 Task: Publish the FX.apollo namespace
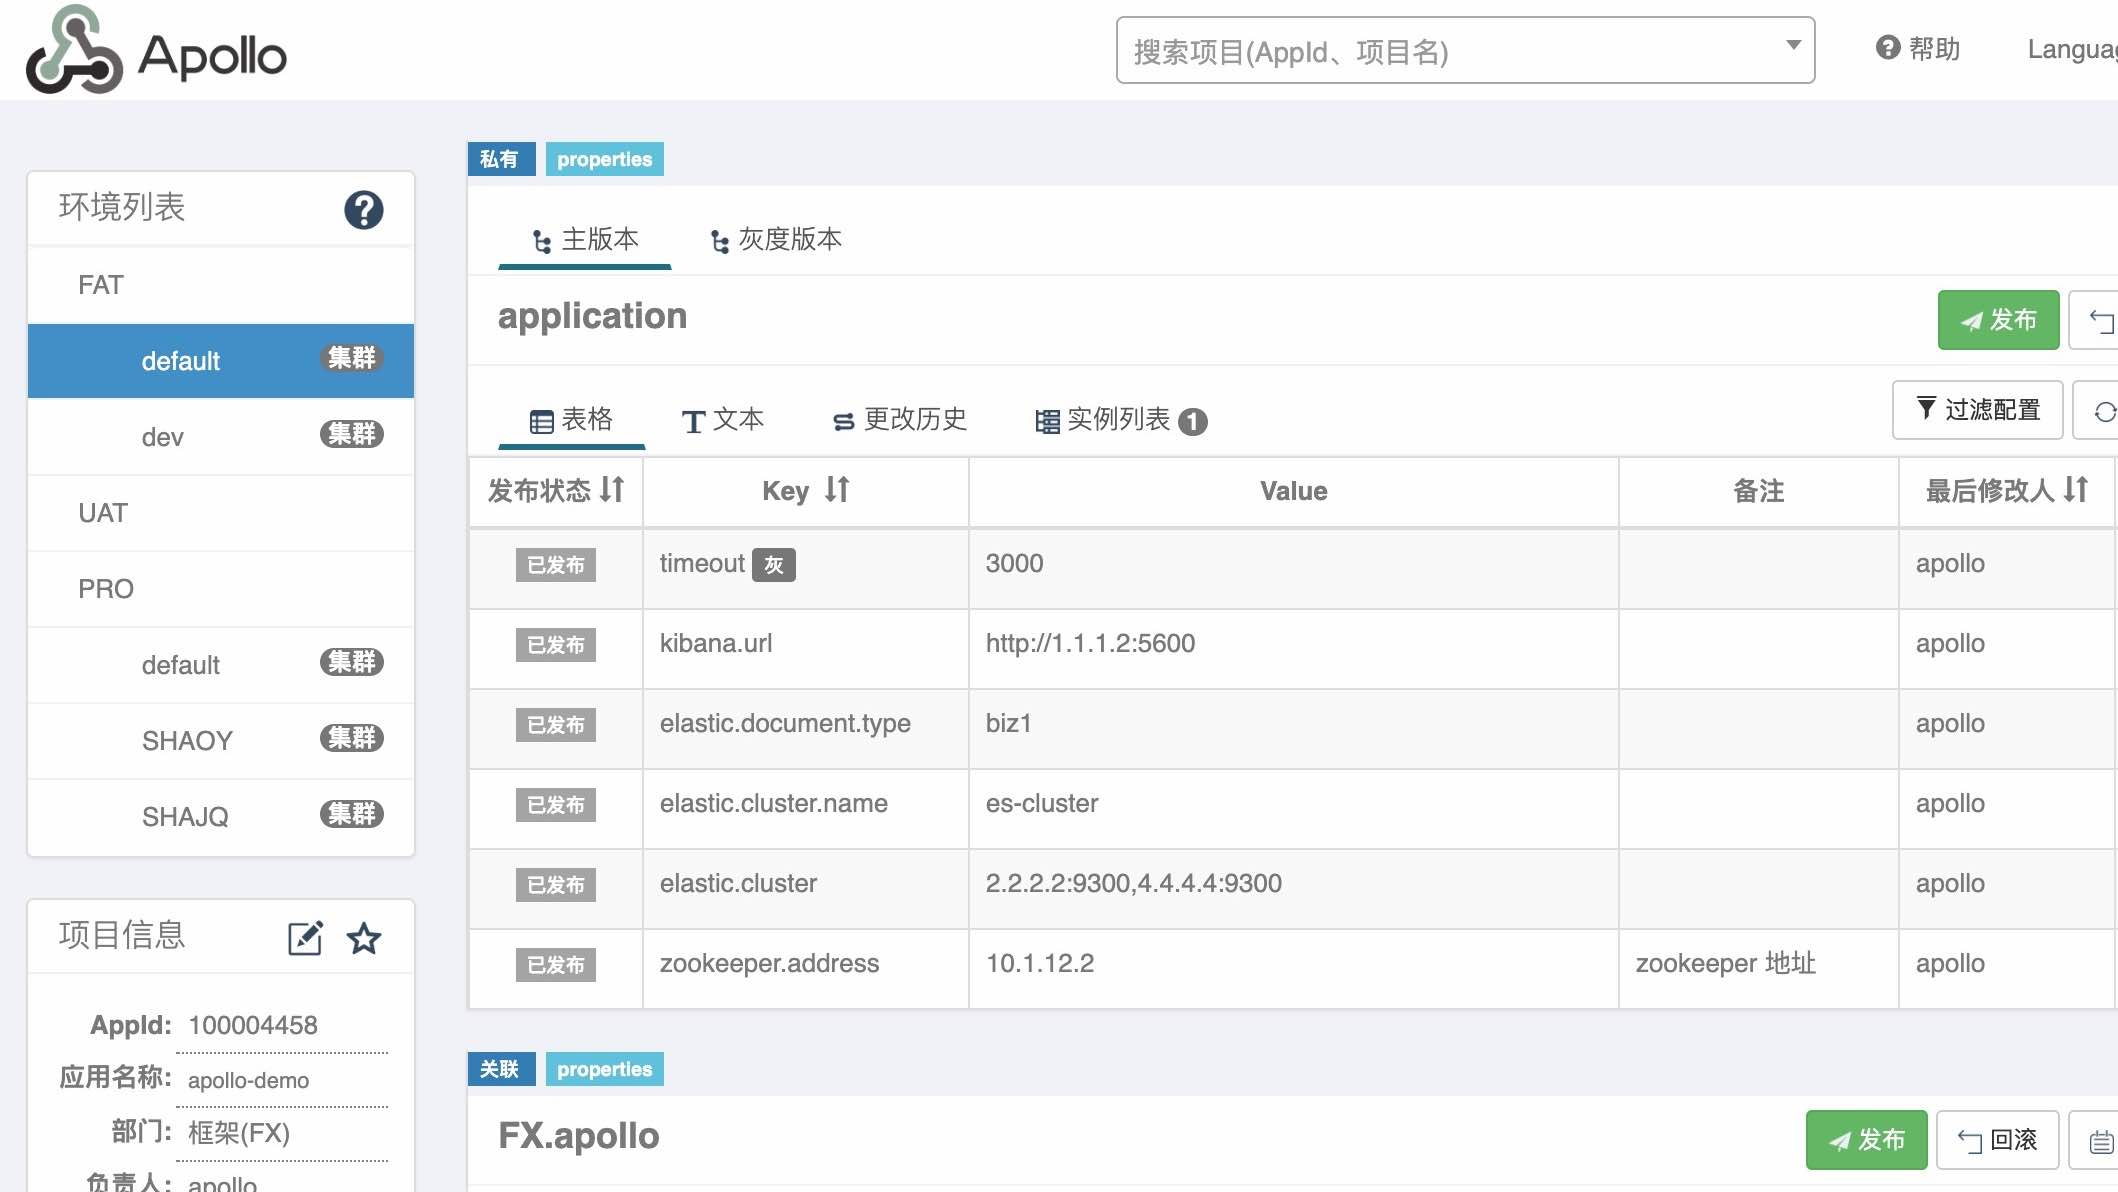[1866, 1140]
